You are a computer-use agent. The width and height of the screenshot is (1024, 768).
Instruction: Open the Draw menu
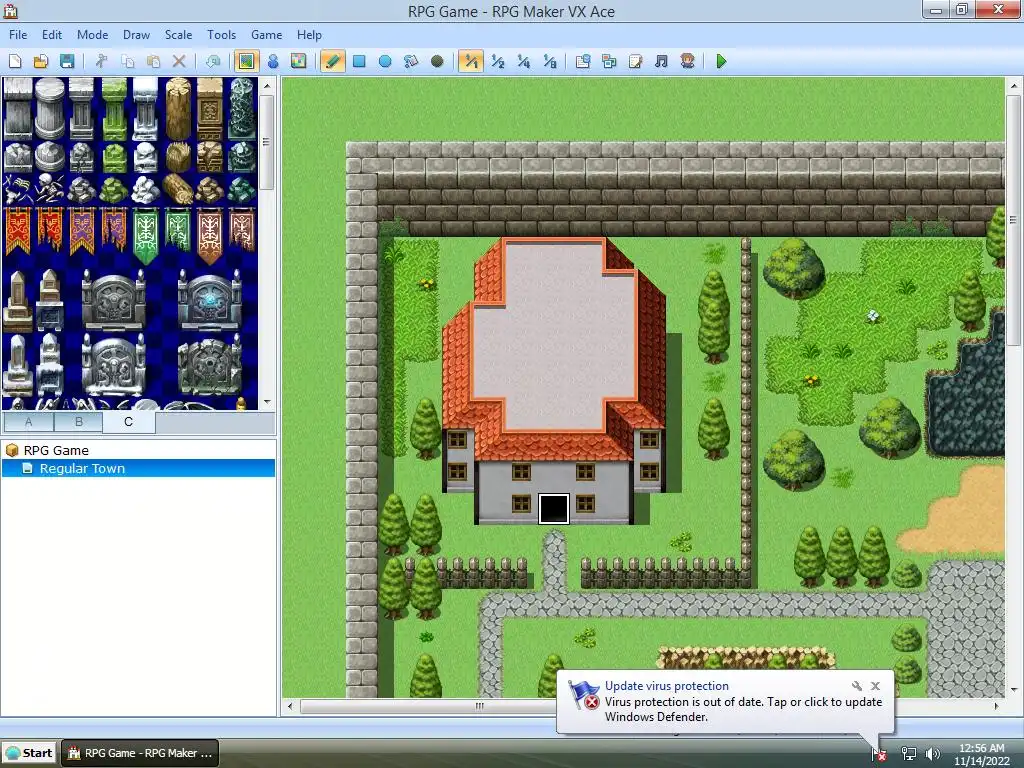[x=136, y=35]
